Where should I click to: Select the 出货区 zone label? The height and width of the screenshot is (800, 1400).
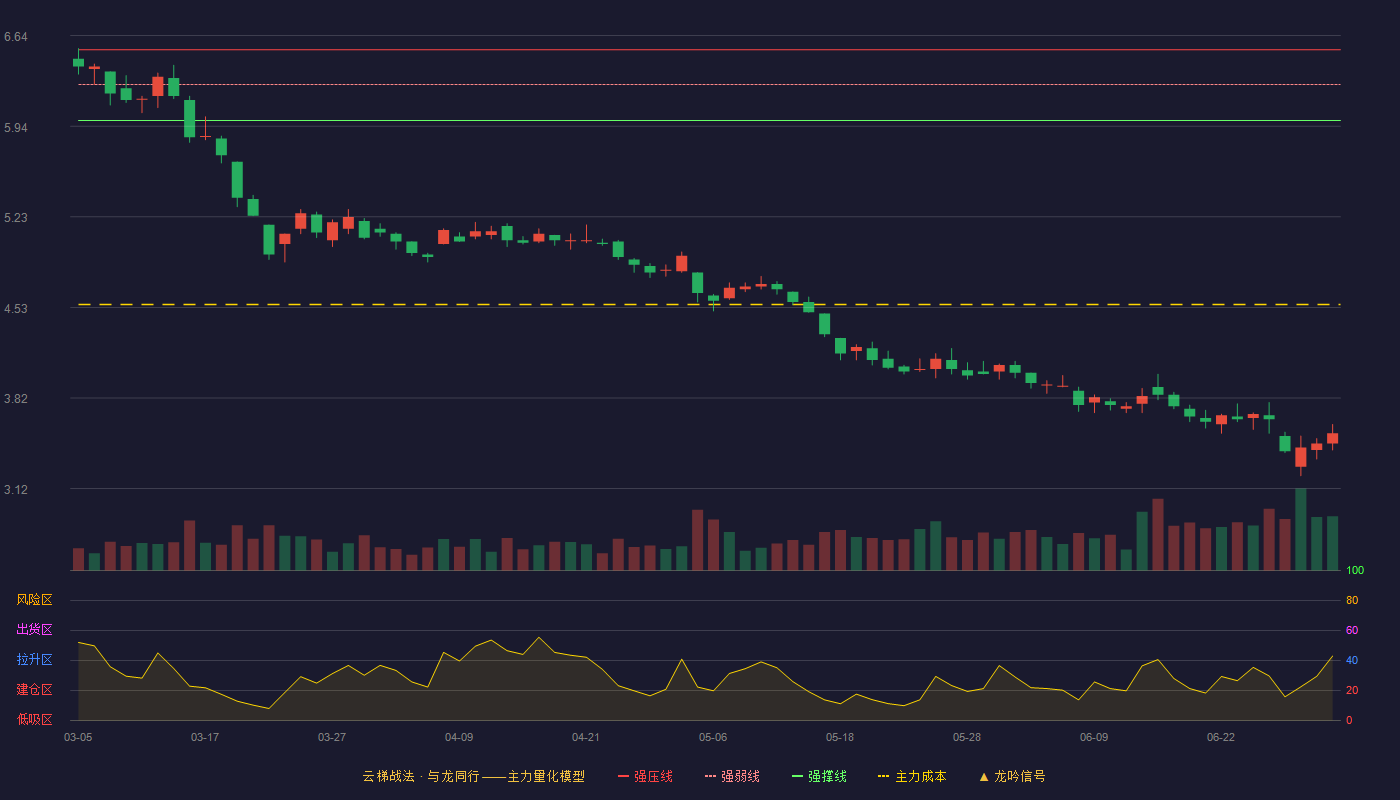[x=35, y=630]
